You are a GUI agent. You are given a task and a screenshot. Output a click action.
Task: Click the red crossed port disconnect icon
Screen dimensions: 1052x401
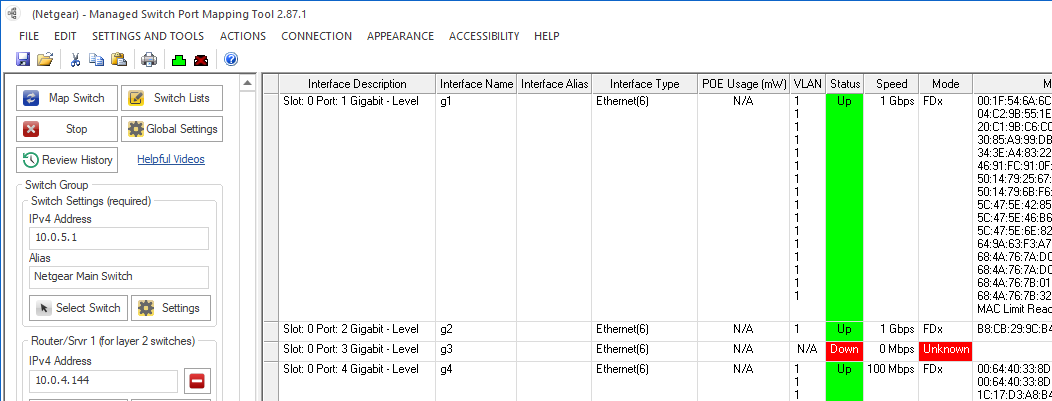[x=201, y=60]
